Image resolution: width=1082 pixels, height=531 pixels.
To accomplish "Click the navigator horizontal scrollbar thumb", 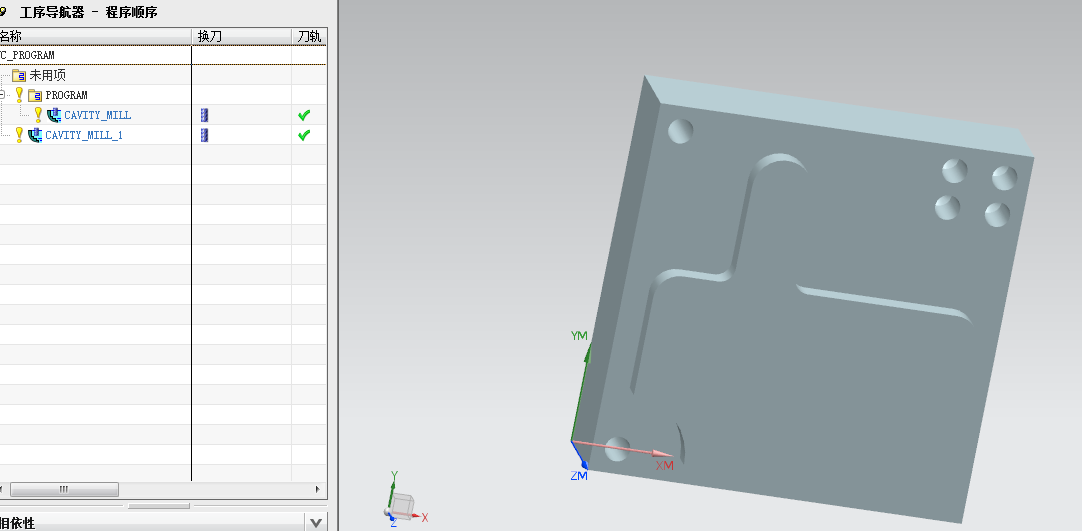I will click(64, 490).
